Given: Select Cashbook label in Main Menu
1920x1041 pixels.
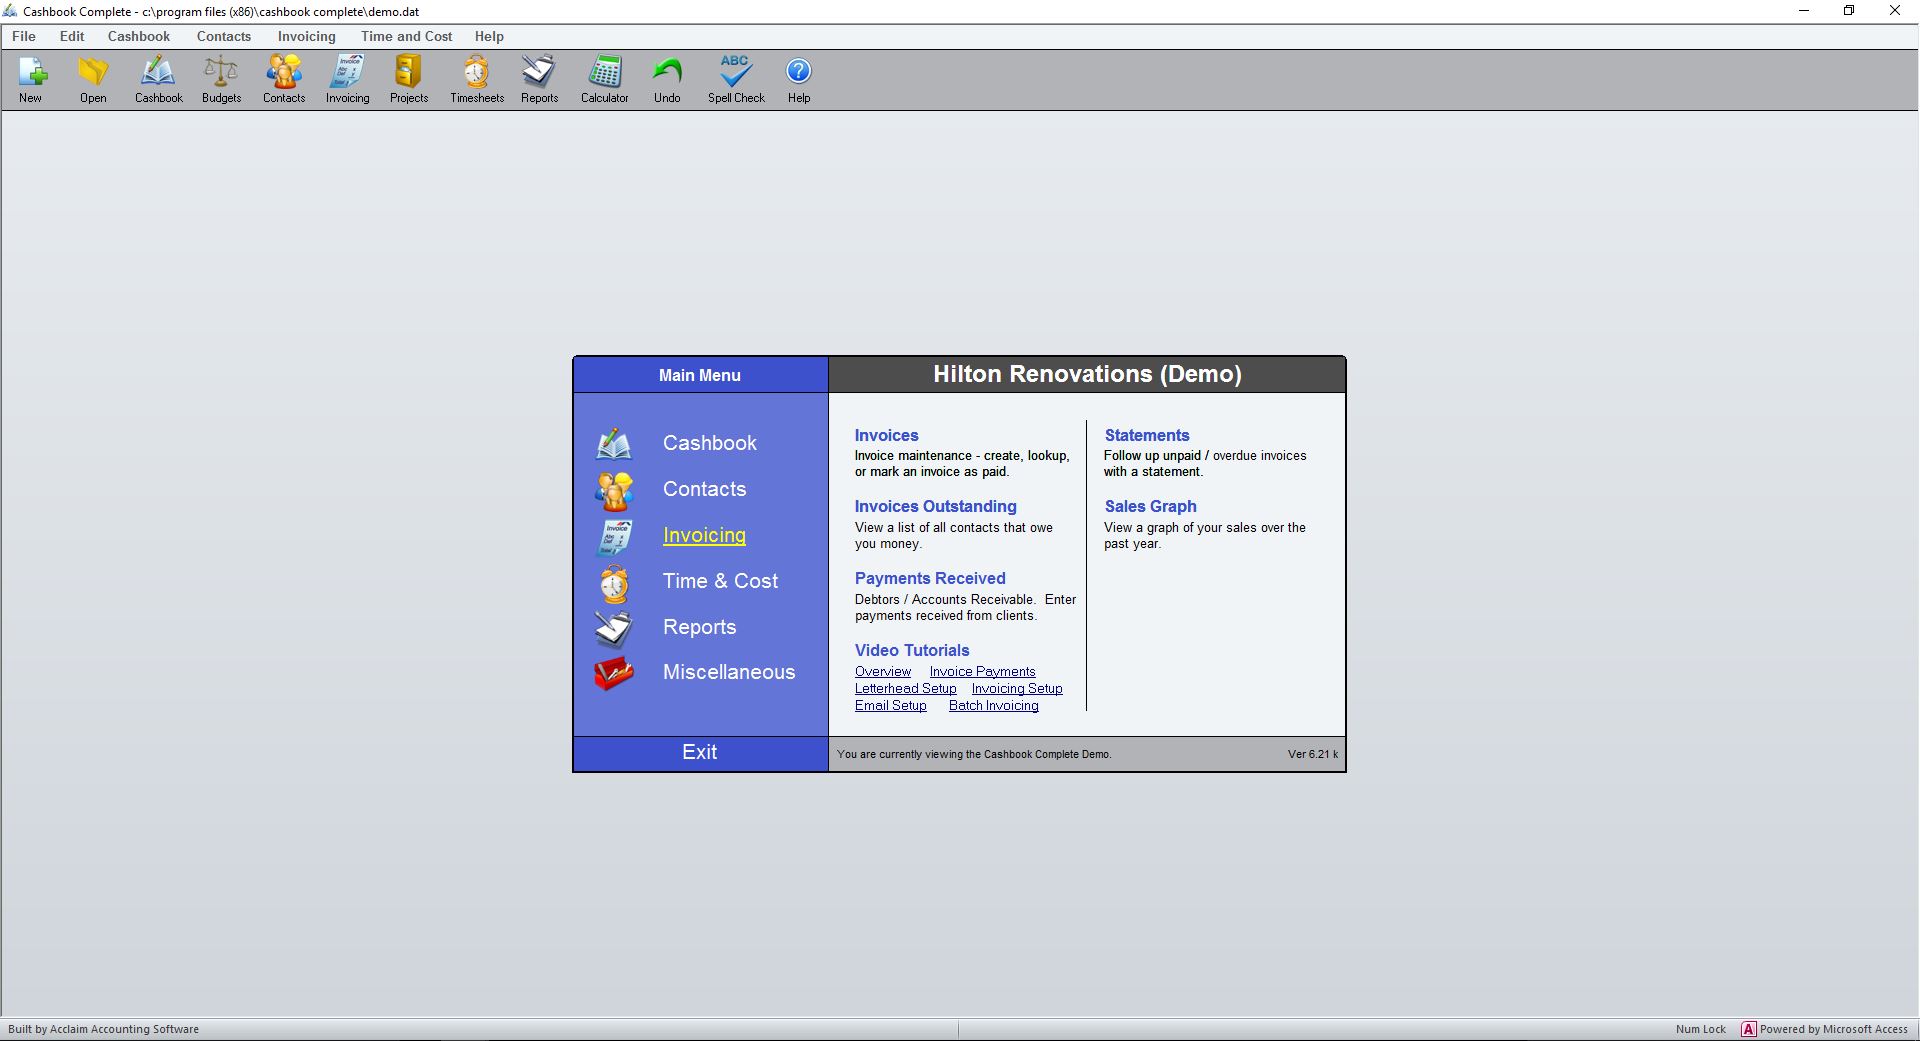Looking at the screenshot, I should click(x=710, y=443).
